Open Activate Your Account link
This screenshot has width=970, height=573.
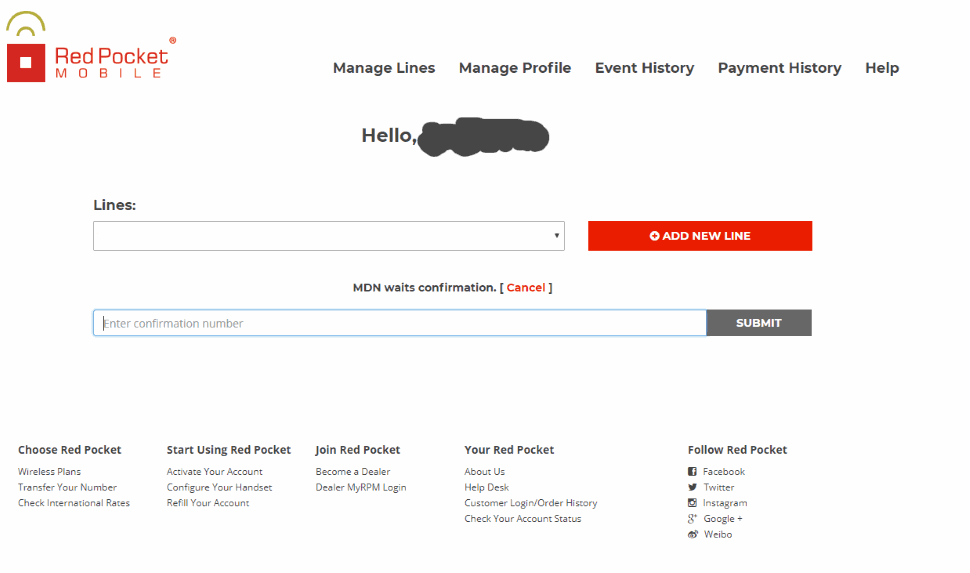coord(214,472)
